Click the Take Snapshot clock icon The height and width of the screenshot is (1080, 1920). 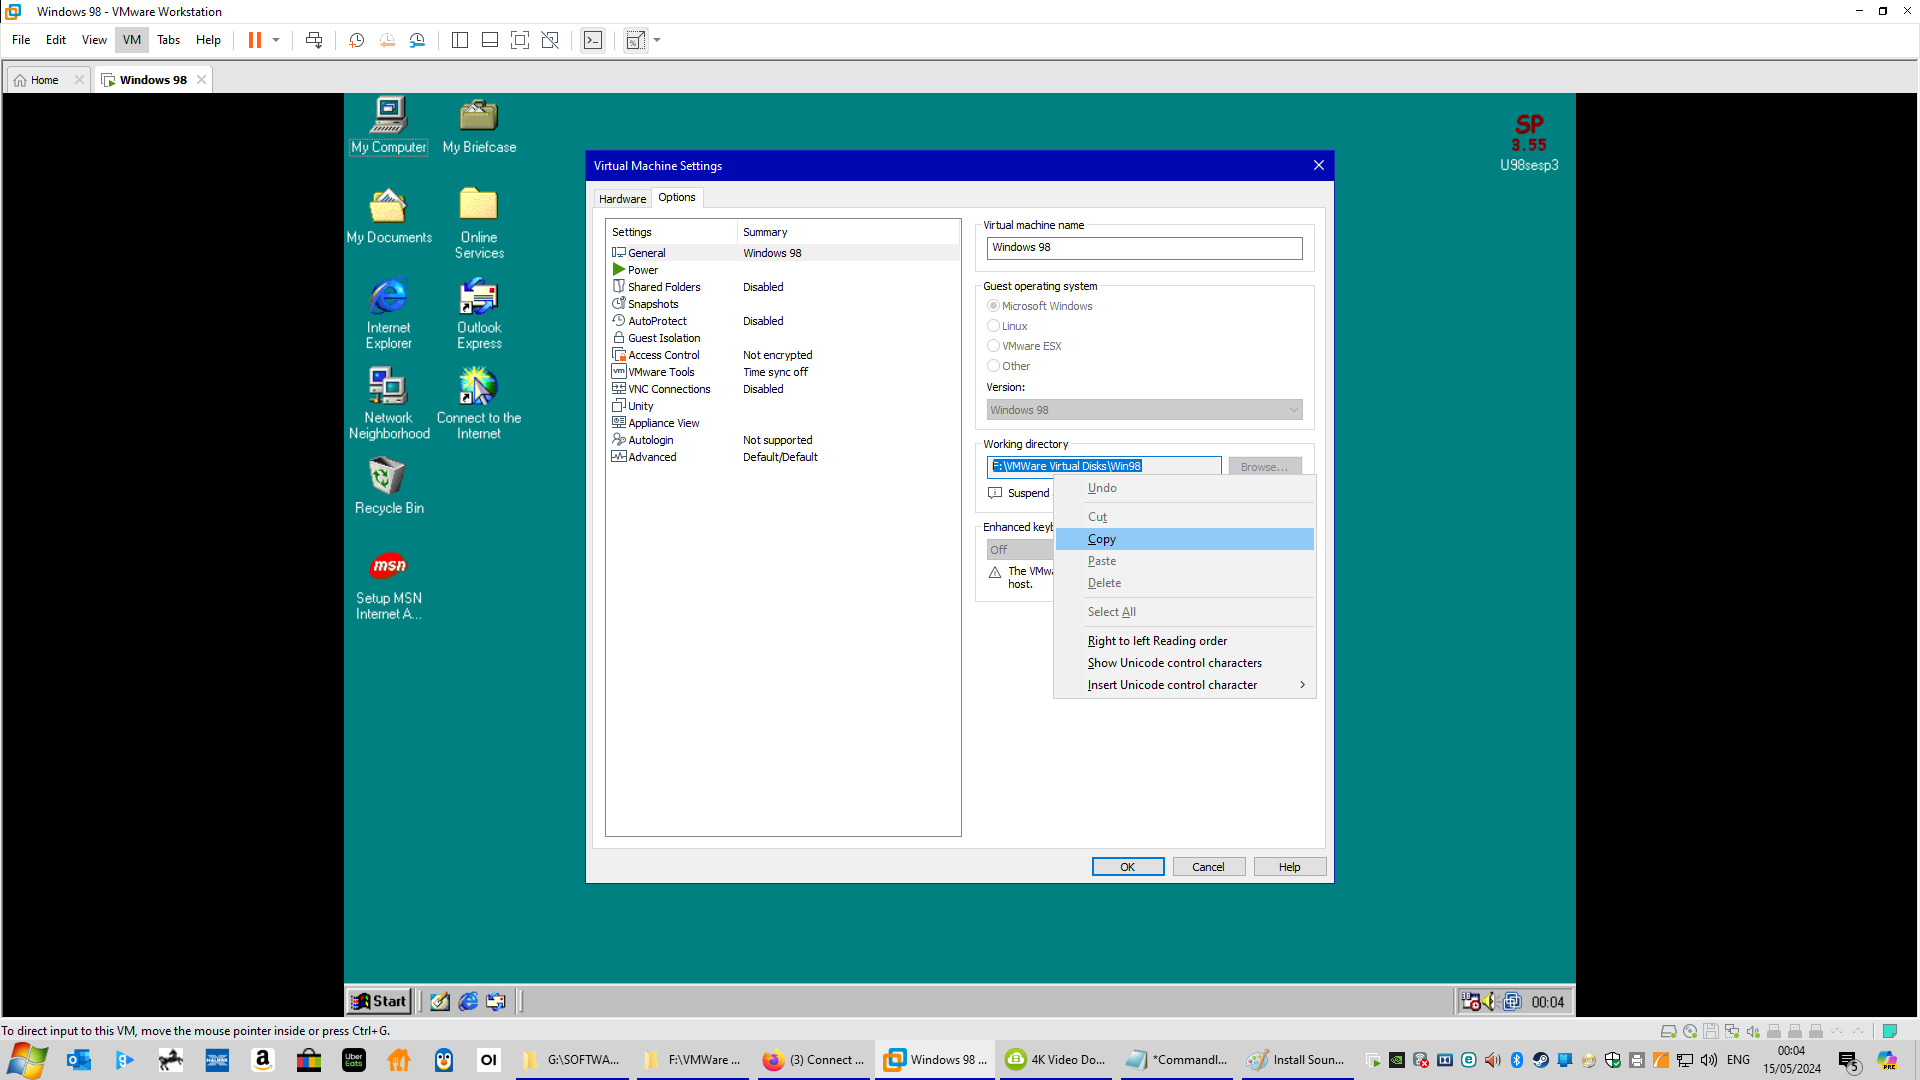click(x=356, y=40)
